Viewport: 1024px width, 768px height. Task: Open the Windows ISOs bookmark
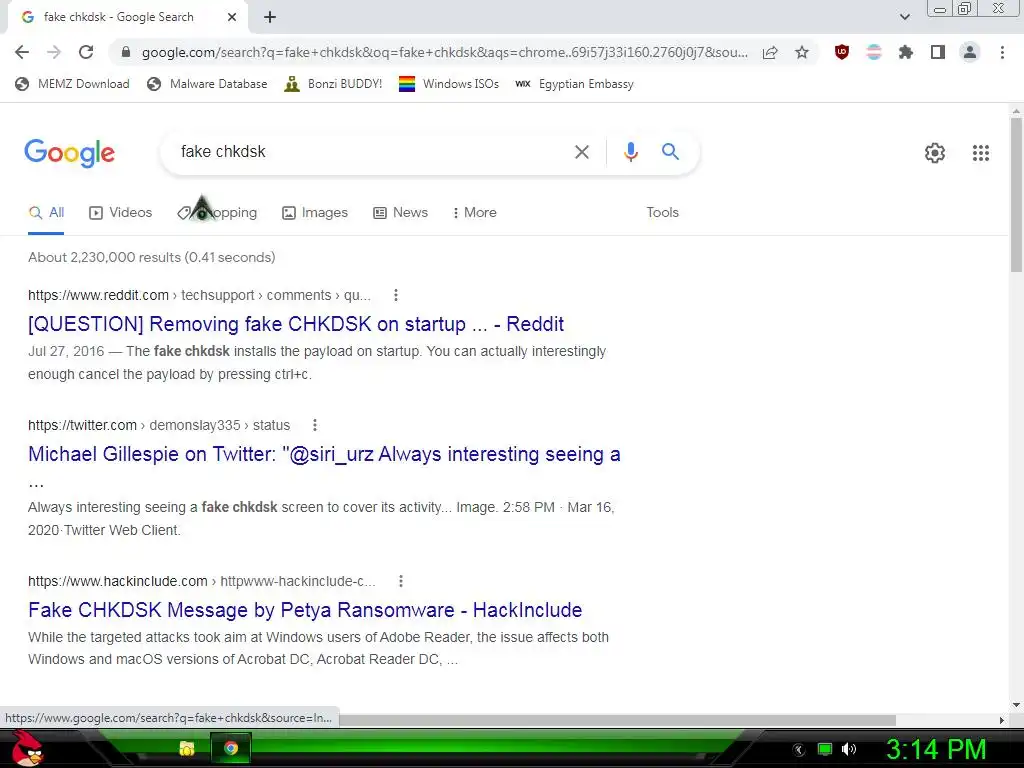click(449, 84)
